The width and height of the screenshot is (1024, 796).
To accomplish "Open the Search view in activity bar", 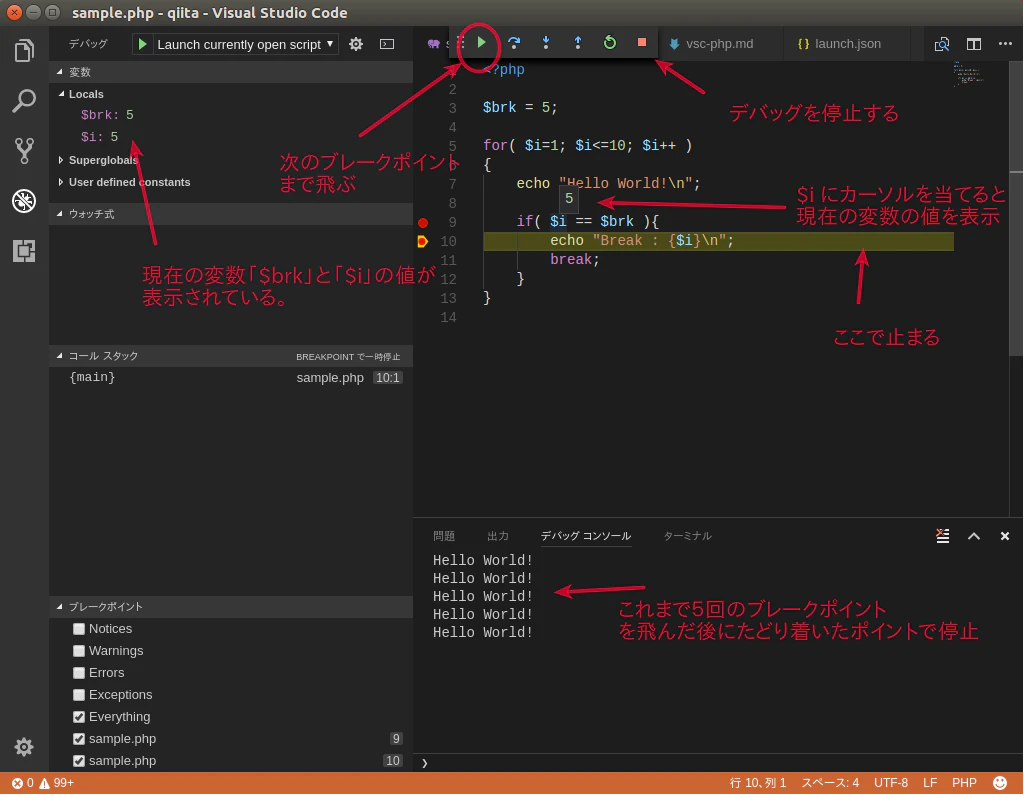I will pos(24,101).
